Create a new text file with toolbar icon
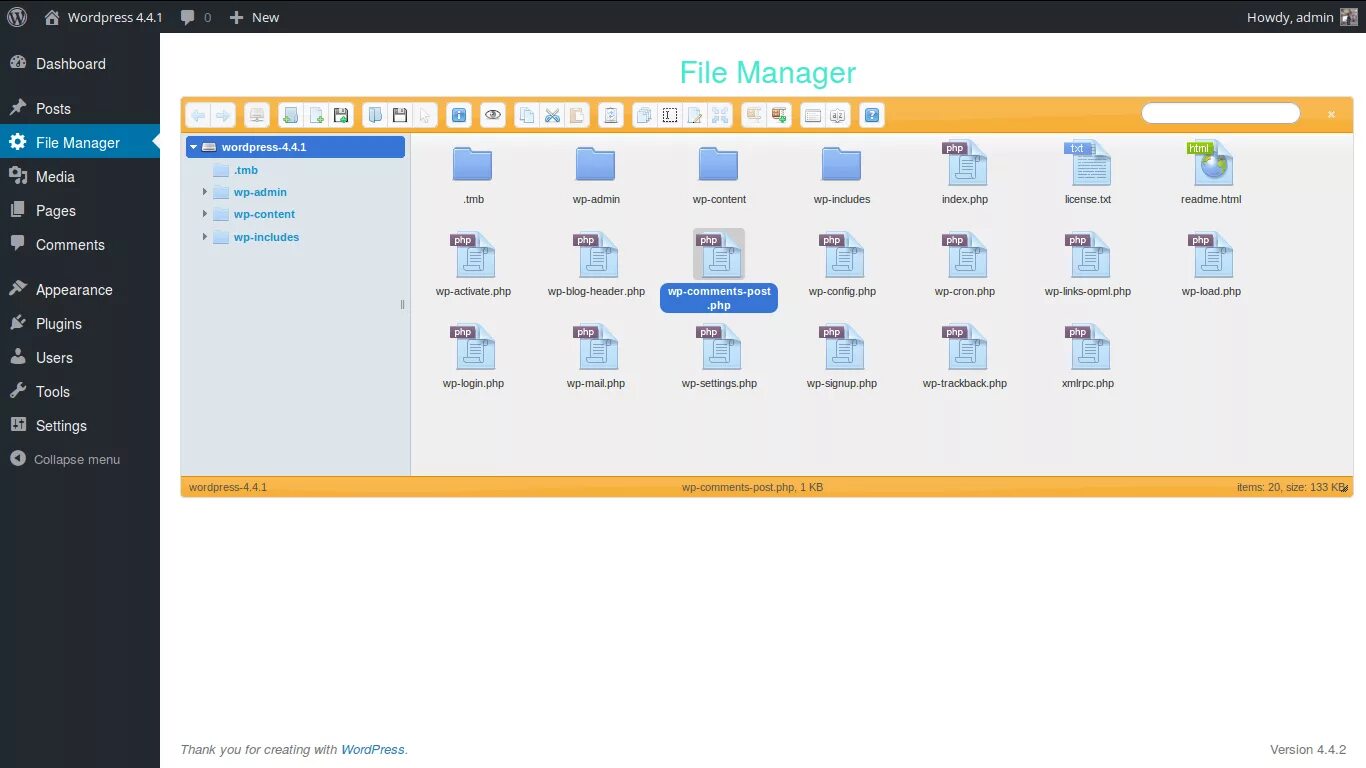Viewport: 1366px width, 768px height. pos(315,115)
